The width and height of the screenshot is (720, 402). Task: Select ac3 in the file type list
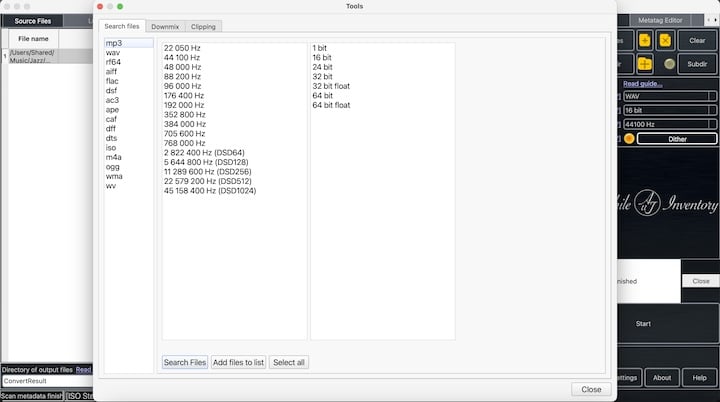pyautogui.click(x=129, y=100)
